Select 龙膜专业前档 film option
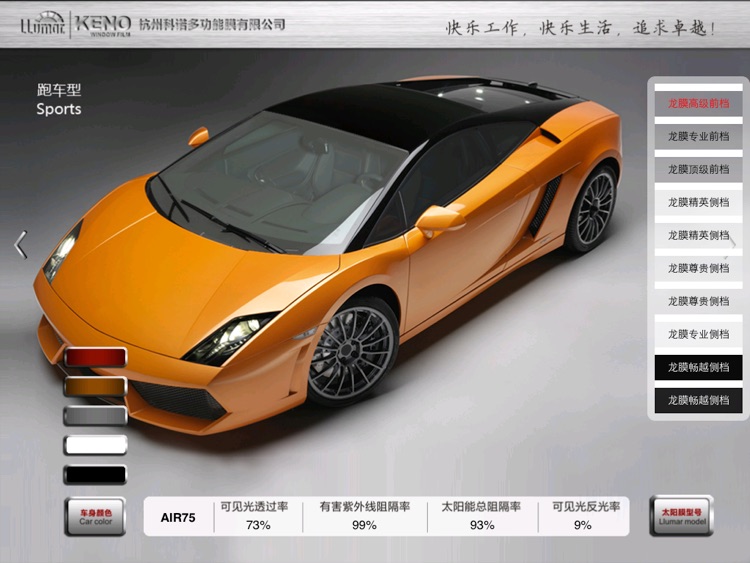Viewport: 750px width, 563px height. (698, 136)
